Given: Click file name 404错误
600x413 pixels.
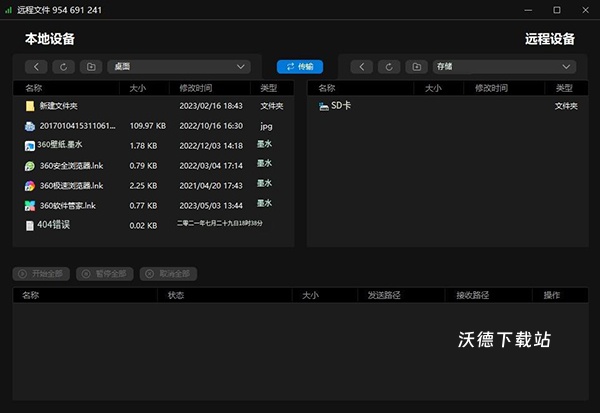Looking at the screenshot, I should tap(54, 225).
